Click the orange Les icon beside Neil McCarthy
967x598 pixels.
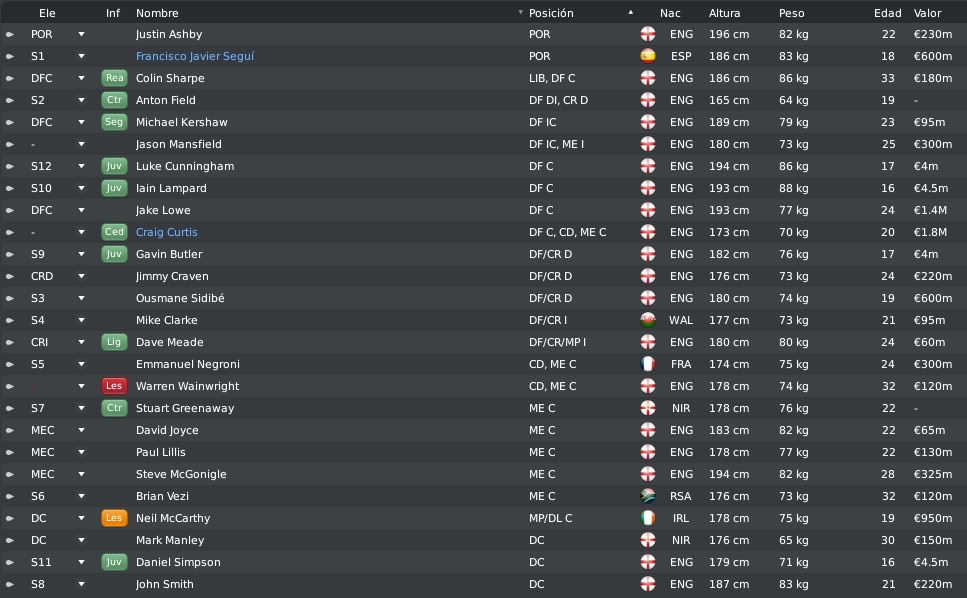pos(114,518)
